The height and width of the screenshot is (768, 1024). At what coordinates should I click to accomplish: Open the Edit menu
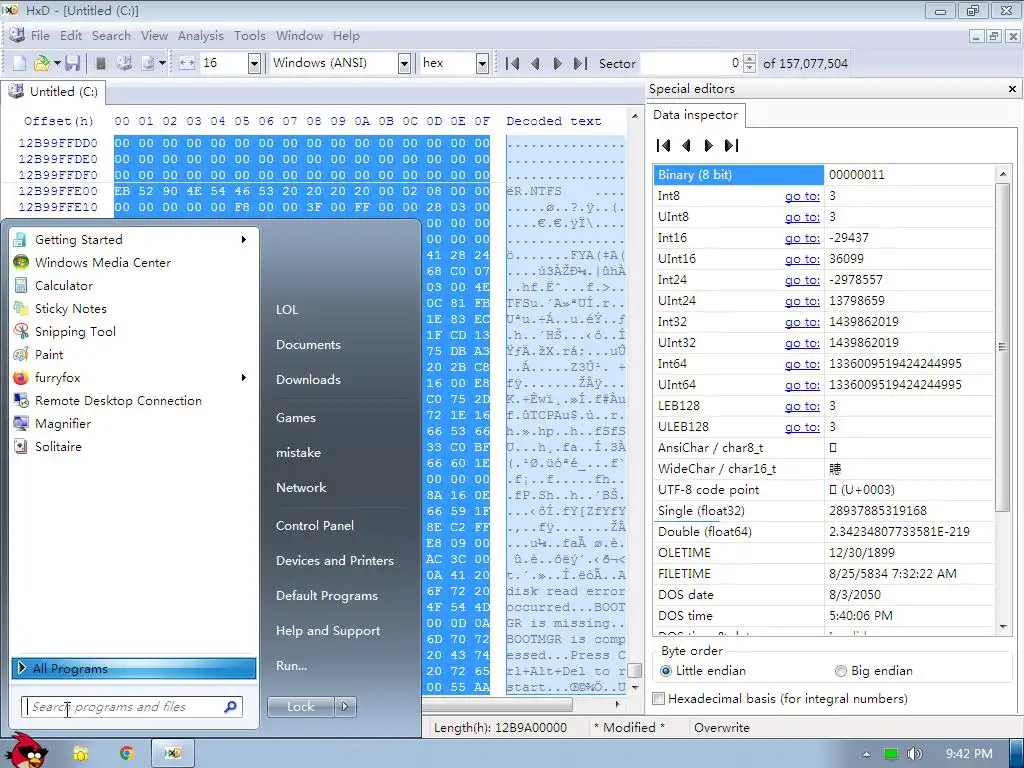pos(71,36)
